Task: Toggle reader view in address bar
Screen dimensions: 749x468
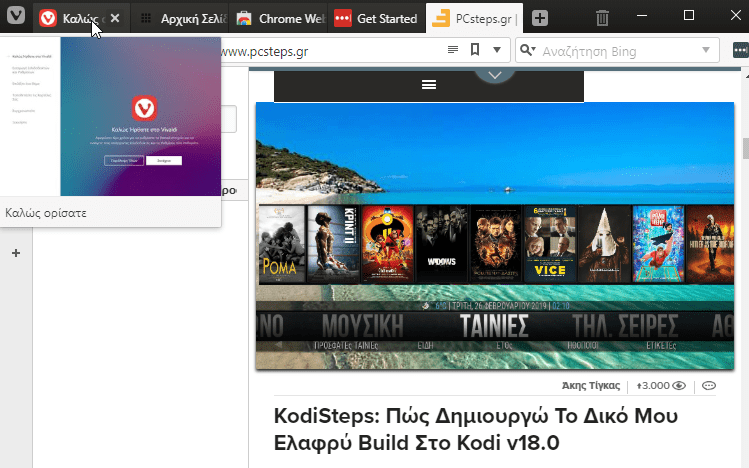Action: (453, 50)
